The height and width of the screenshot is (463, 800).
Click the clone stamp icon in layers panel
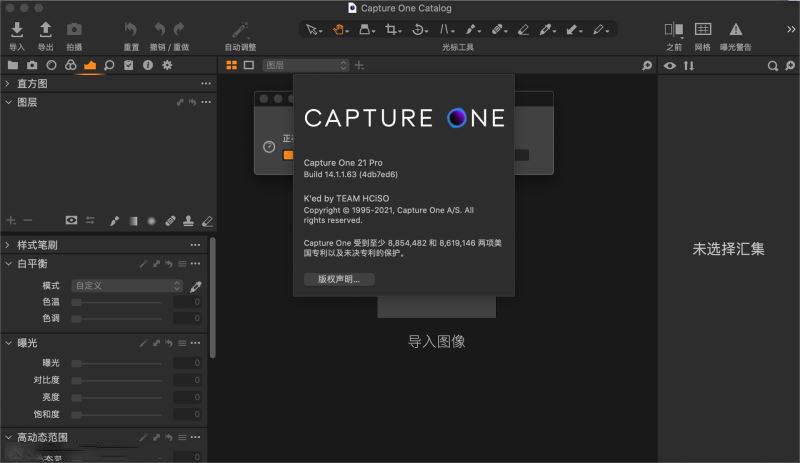(188, 221)
